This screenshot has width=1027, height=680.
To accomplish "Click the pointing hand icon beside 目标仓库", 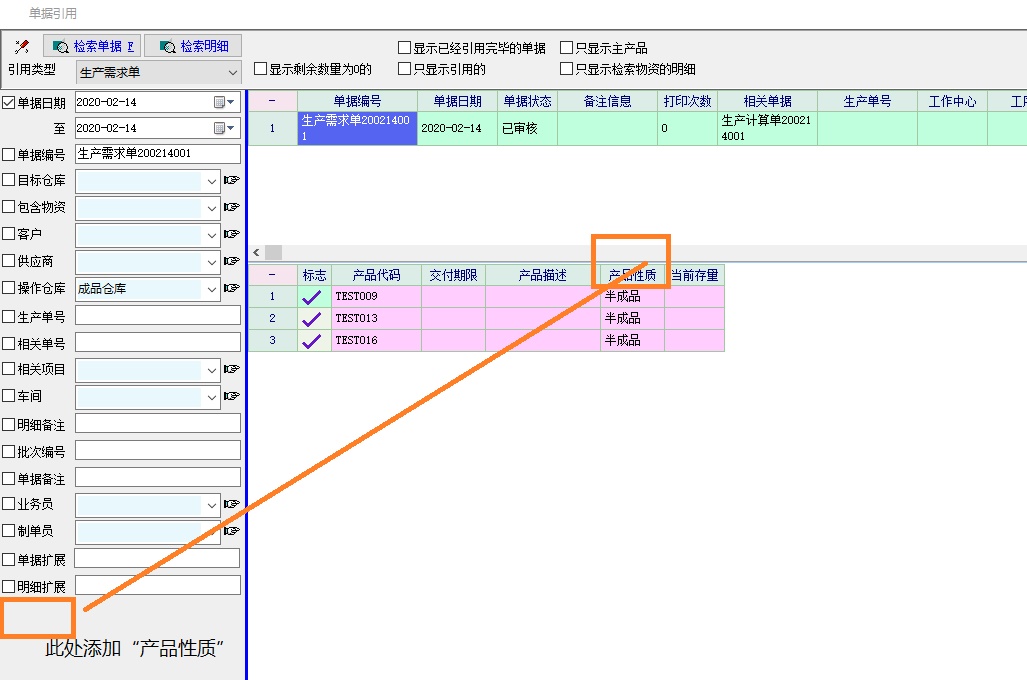I will point(232,180).
